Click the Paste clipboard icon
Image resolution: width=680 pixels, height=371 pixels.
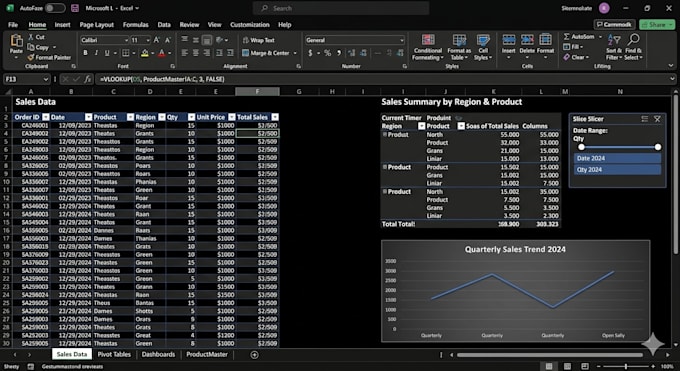(16, 41)
